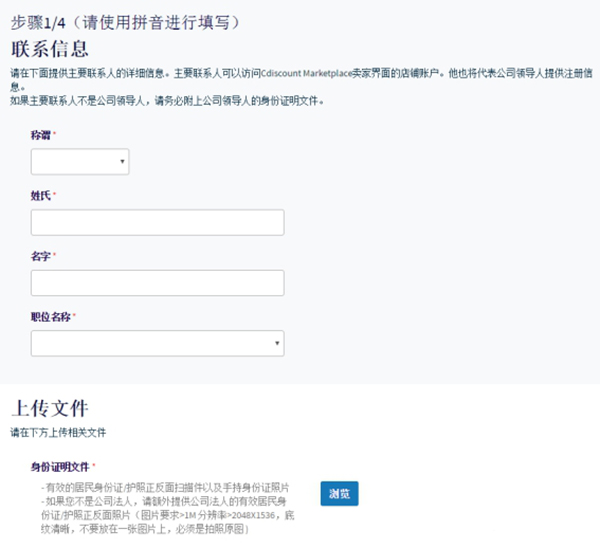Click the 身份证明文件 label
This screenshot has height=548, width=600.
tap(60, 466)
